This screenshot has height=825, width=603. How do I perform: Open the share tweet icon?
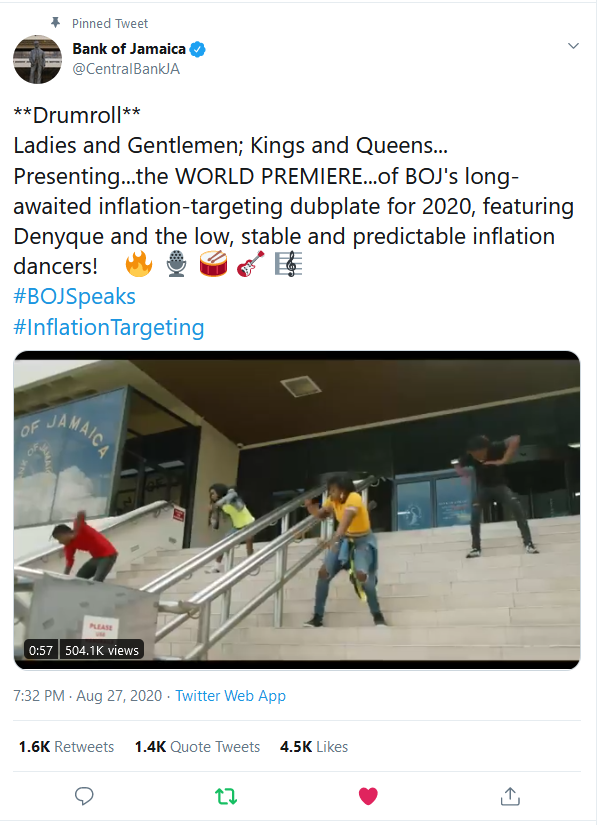click(x=510, y=796)
